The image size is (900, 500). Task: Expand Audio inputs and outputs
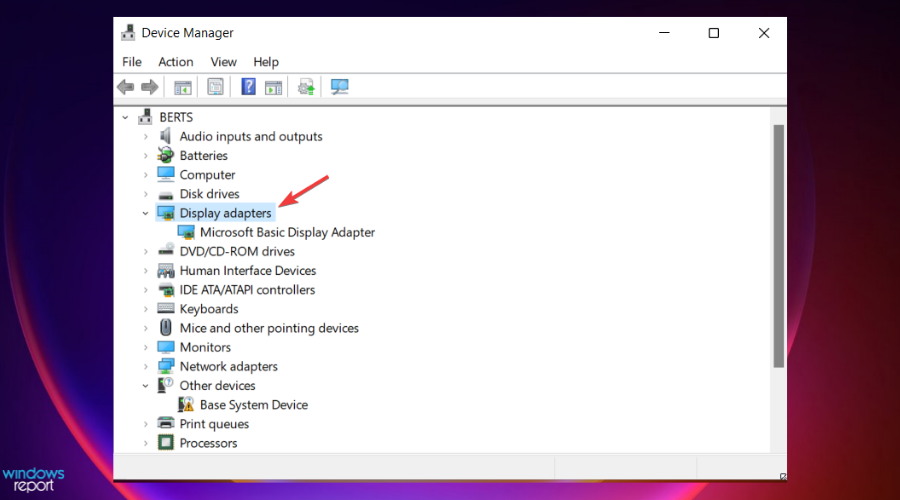coord(146,137)
